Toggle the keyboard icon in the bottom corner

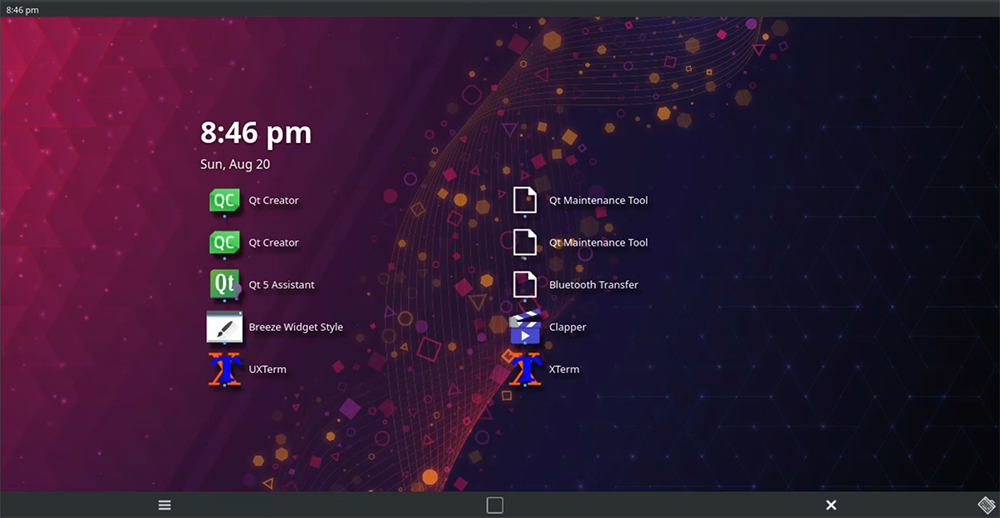[985, 505]
